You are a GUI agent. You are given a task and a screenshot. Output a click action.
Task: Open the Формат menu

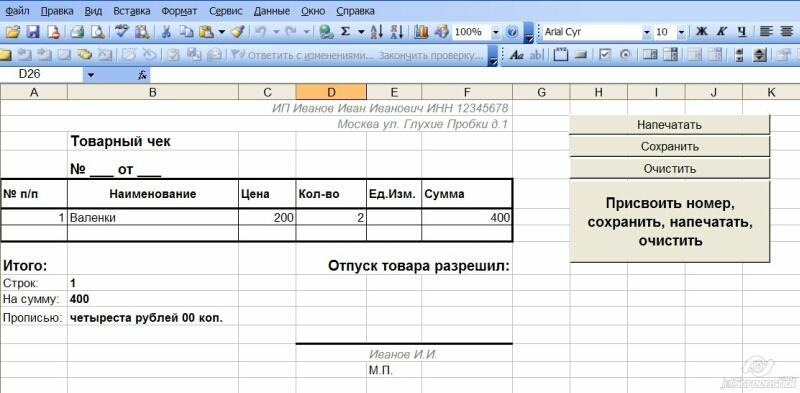click(x=179, y=11)
